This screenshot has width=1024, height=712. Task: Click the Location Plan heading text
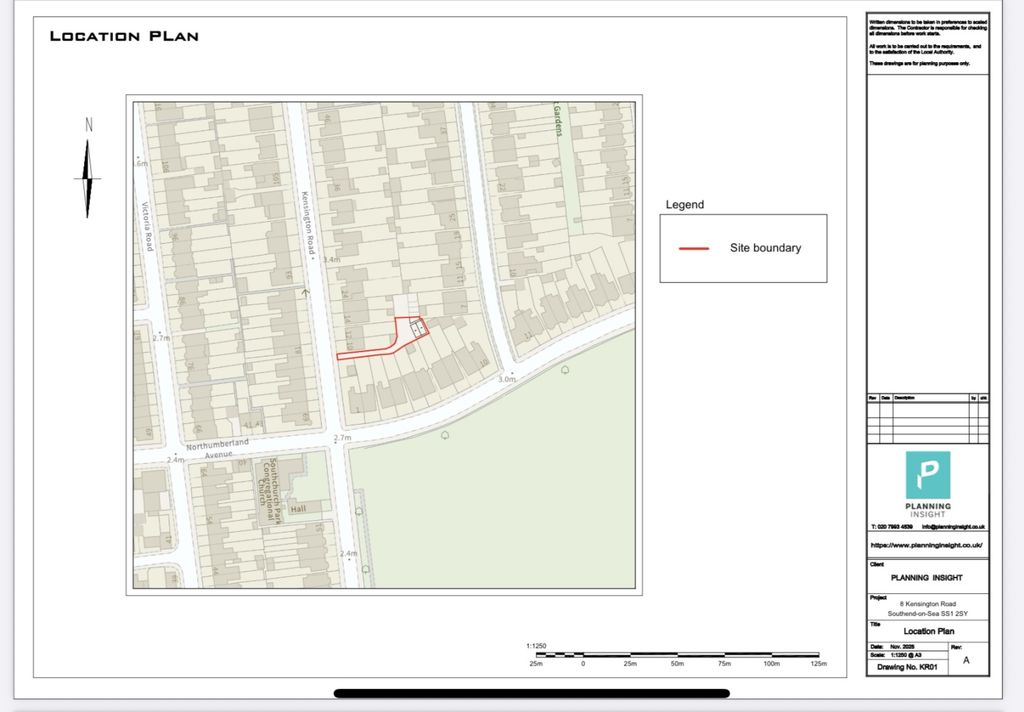[x=124, y=36]
